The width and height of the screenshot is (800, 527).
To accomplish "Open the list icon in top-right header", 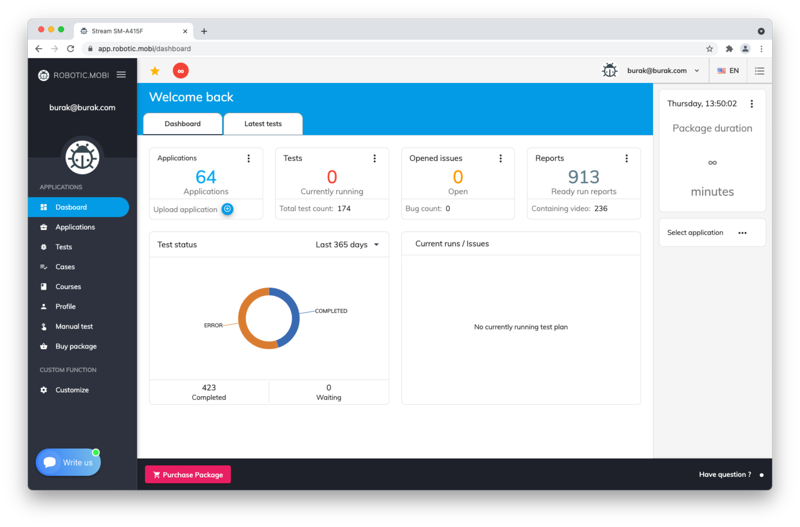I will pos(759,71).
